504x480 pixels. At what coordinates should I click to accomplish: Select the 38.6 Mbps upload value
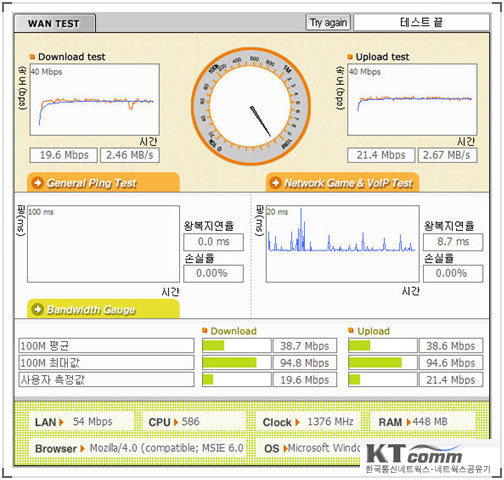(x=451, y=346)
